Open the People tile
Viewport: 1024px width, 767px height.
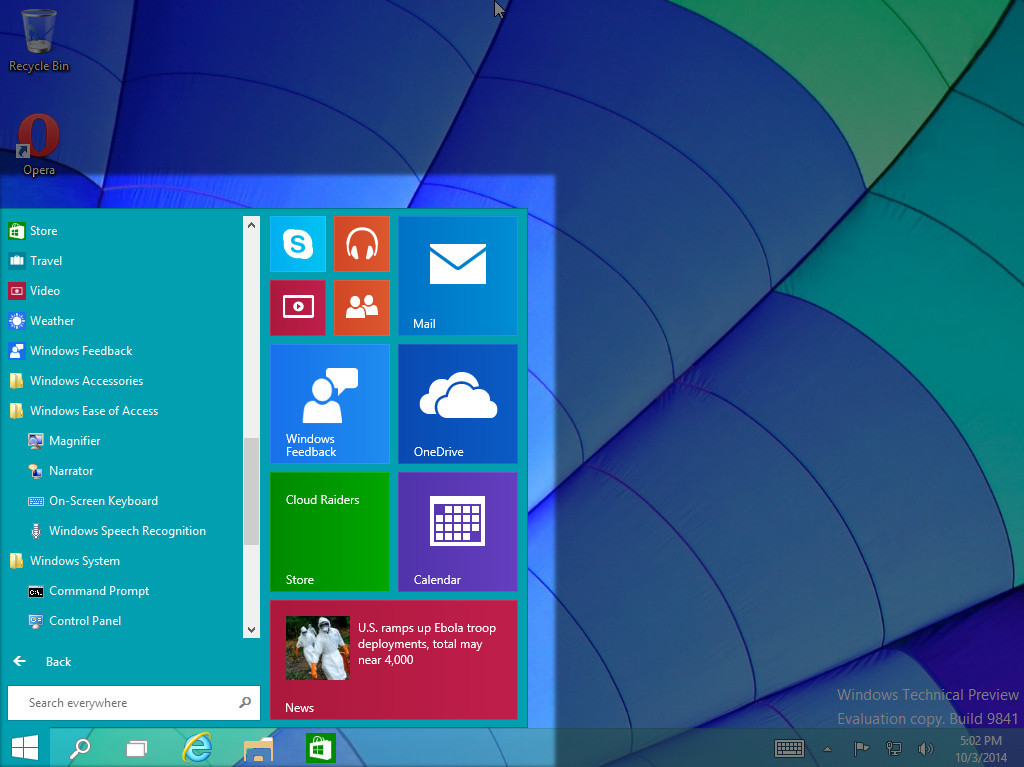(362, 308)
